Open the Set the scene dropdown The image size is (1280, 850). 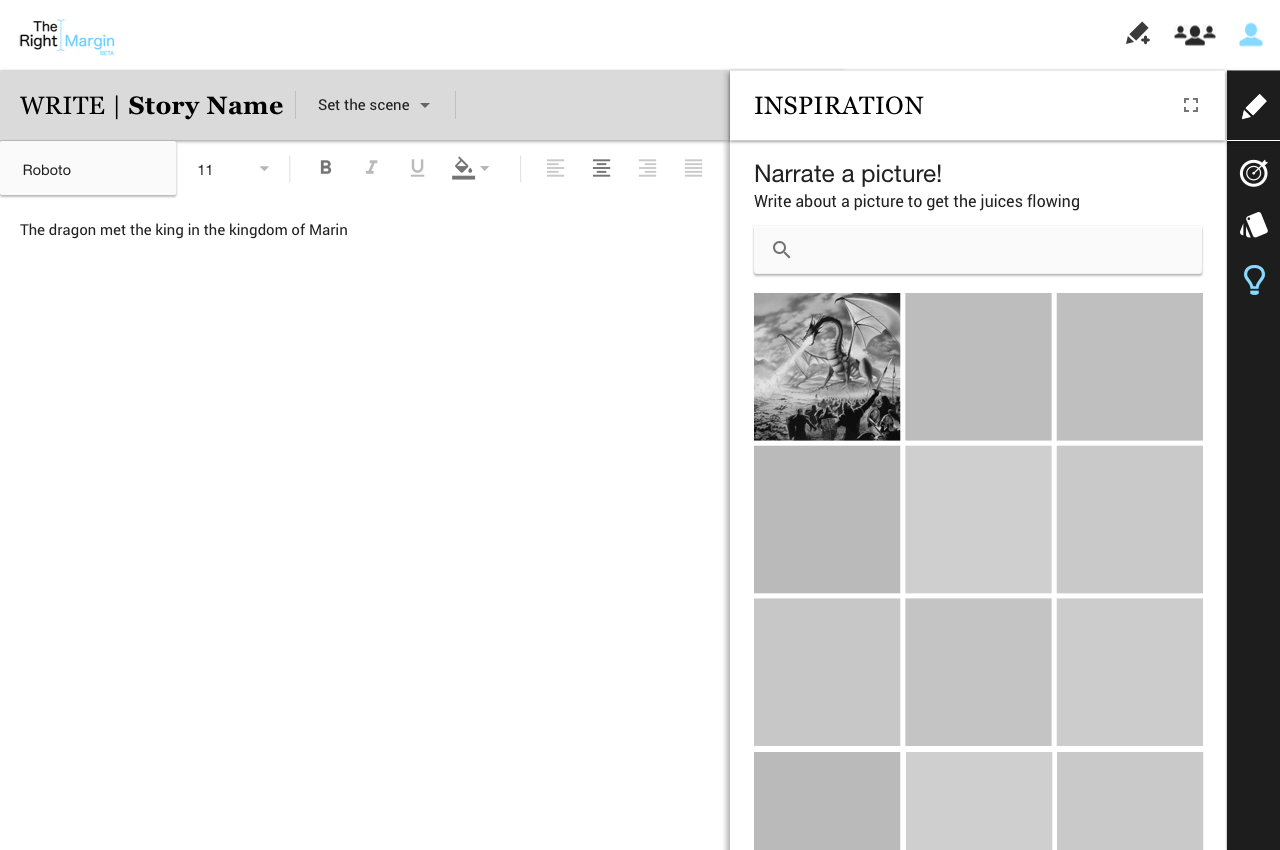click(x=374, y=105)
